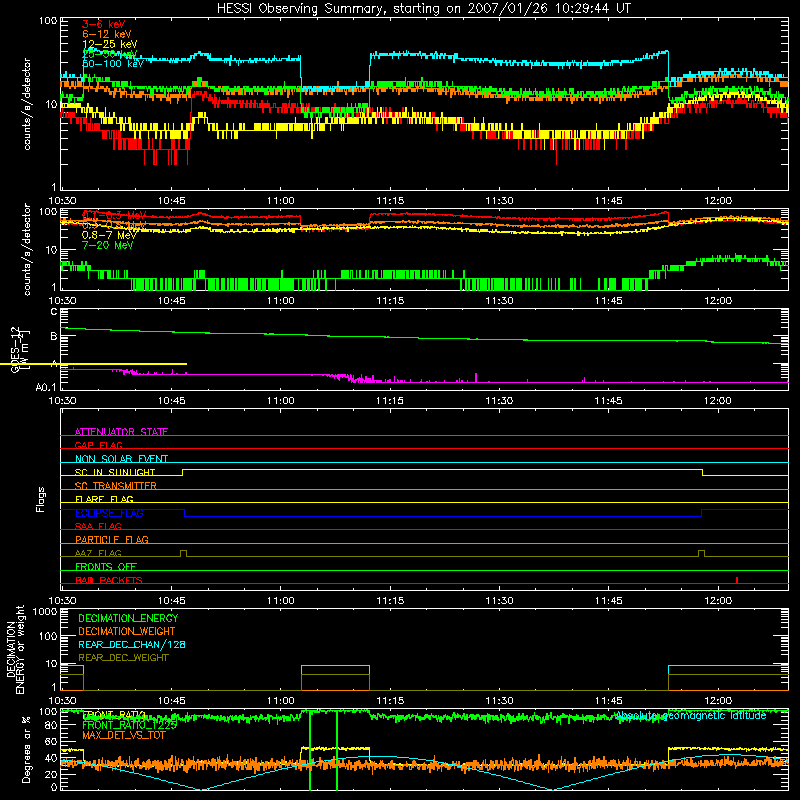Select the NON_SOLAR_EVENT flag label
800x800 pixels.
coord(121,459)
